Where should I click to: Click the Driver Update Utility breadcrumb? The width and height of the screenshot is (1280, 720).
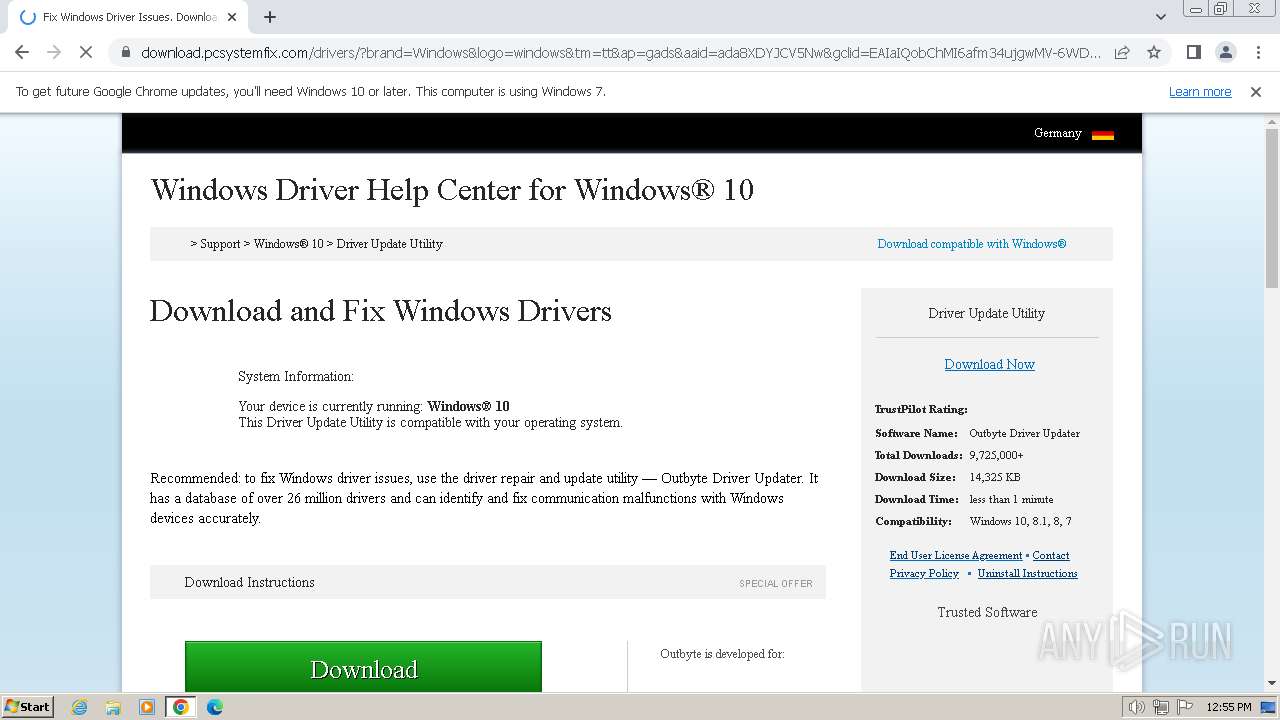pyautogui.click(x=390, y=244)
